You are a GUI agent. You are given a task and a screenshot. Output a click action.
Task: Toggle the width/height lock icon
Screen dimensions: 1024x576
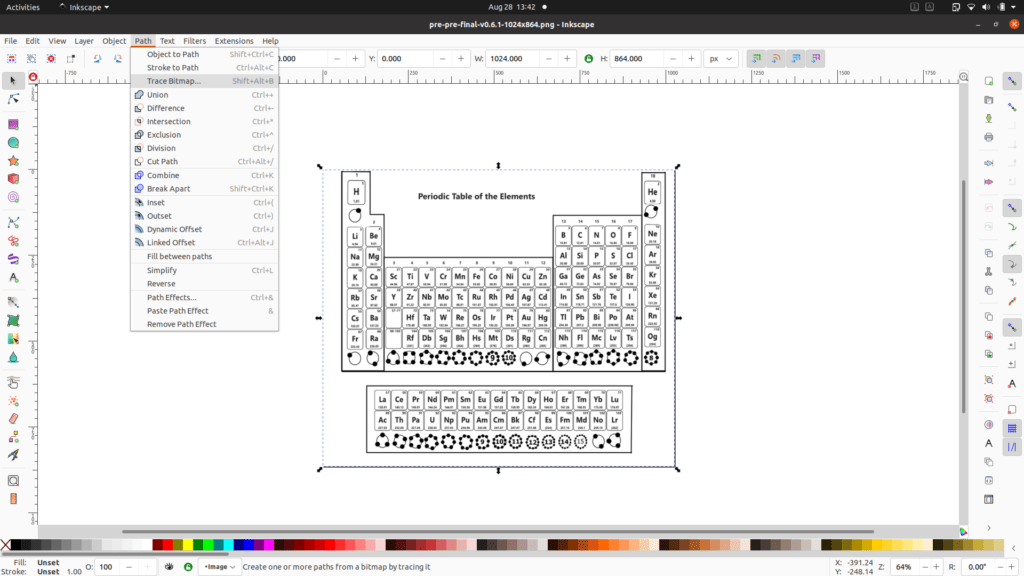[588, 58]
